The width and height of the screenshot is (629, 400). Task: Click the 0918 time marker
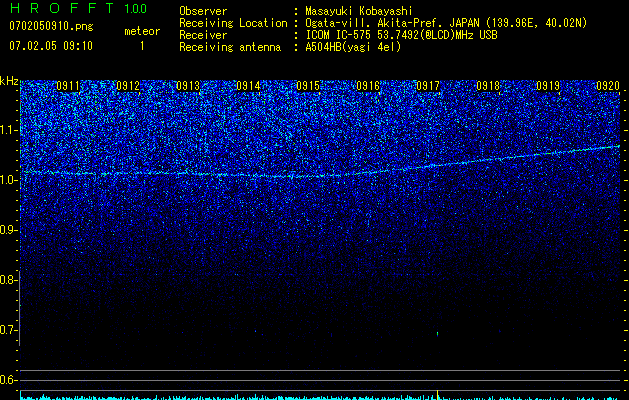coord(488,86)
